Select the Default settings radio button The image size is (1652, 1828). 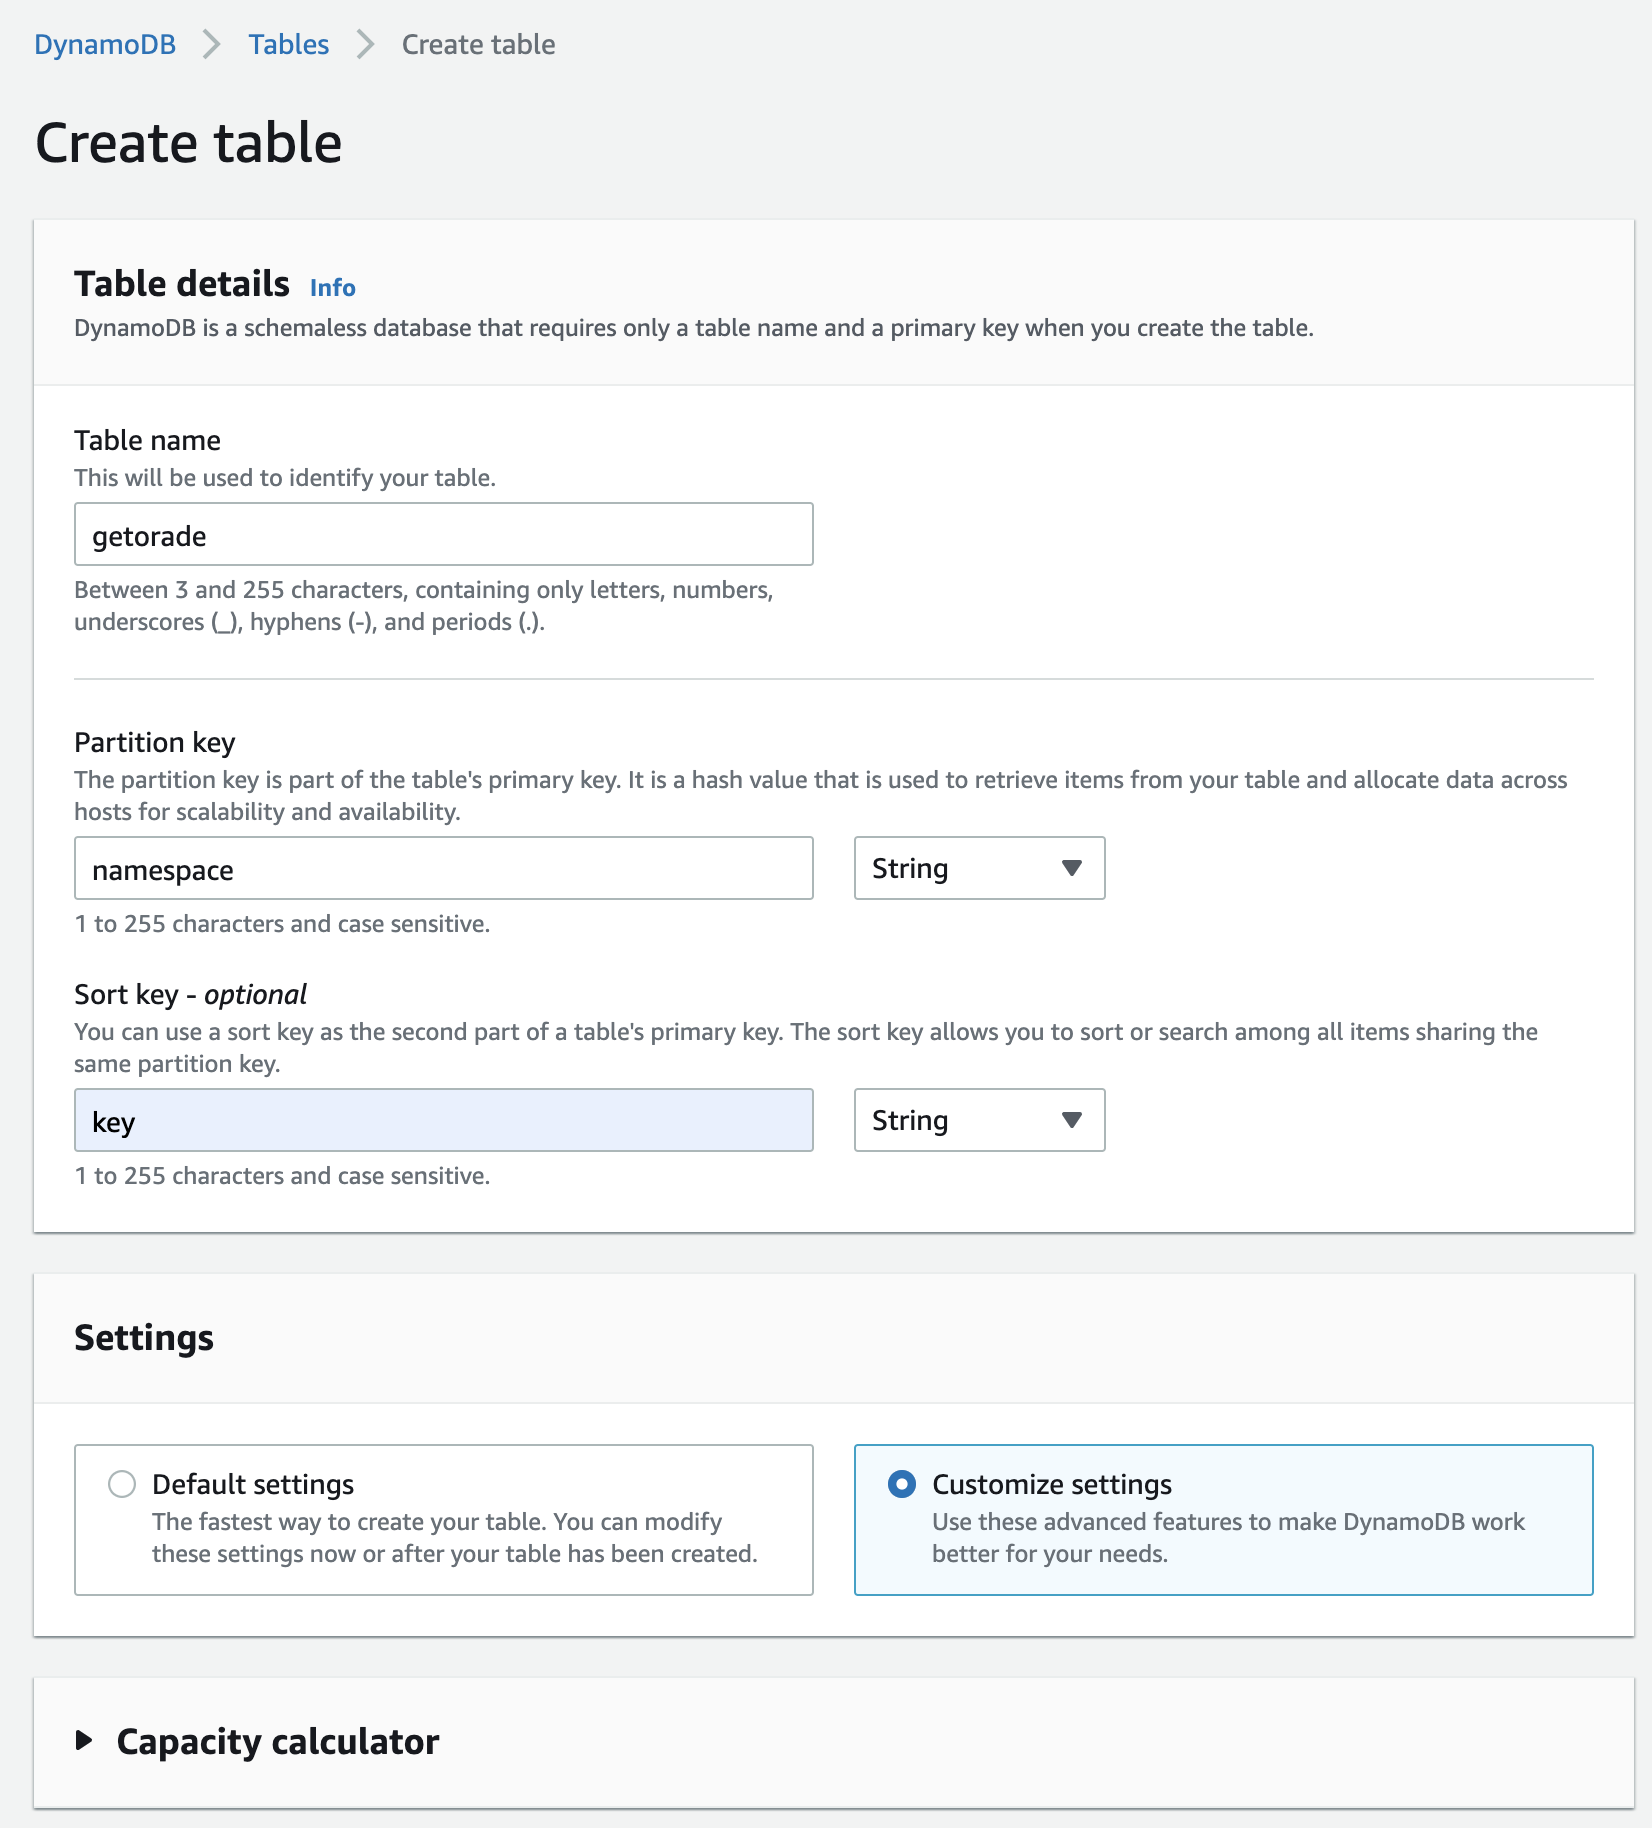click(x=122, y=1485)
